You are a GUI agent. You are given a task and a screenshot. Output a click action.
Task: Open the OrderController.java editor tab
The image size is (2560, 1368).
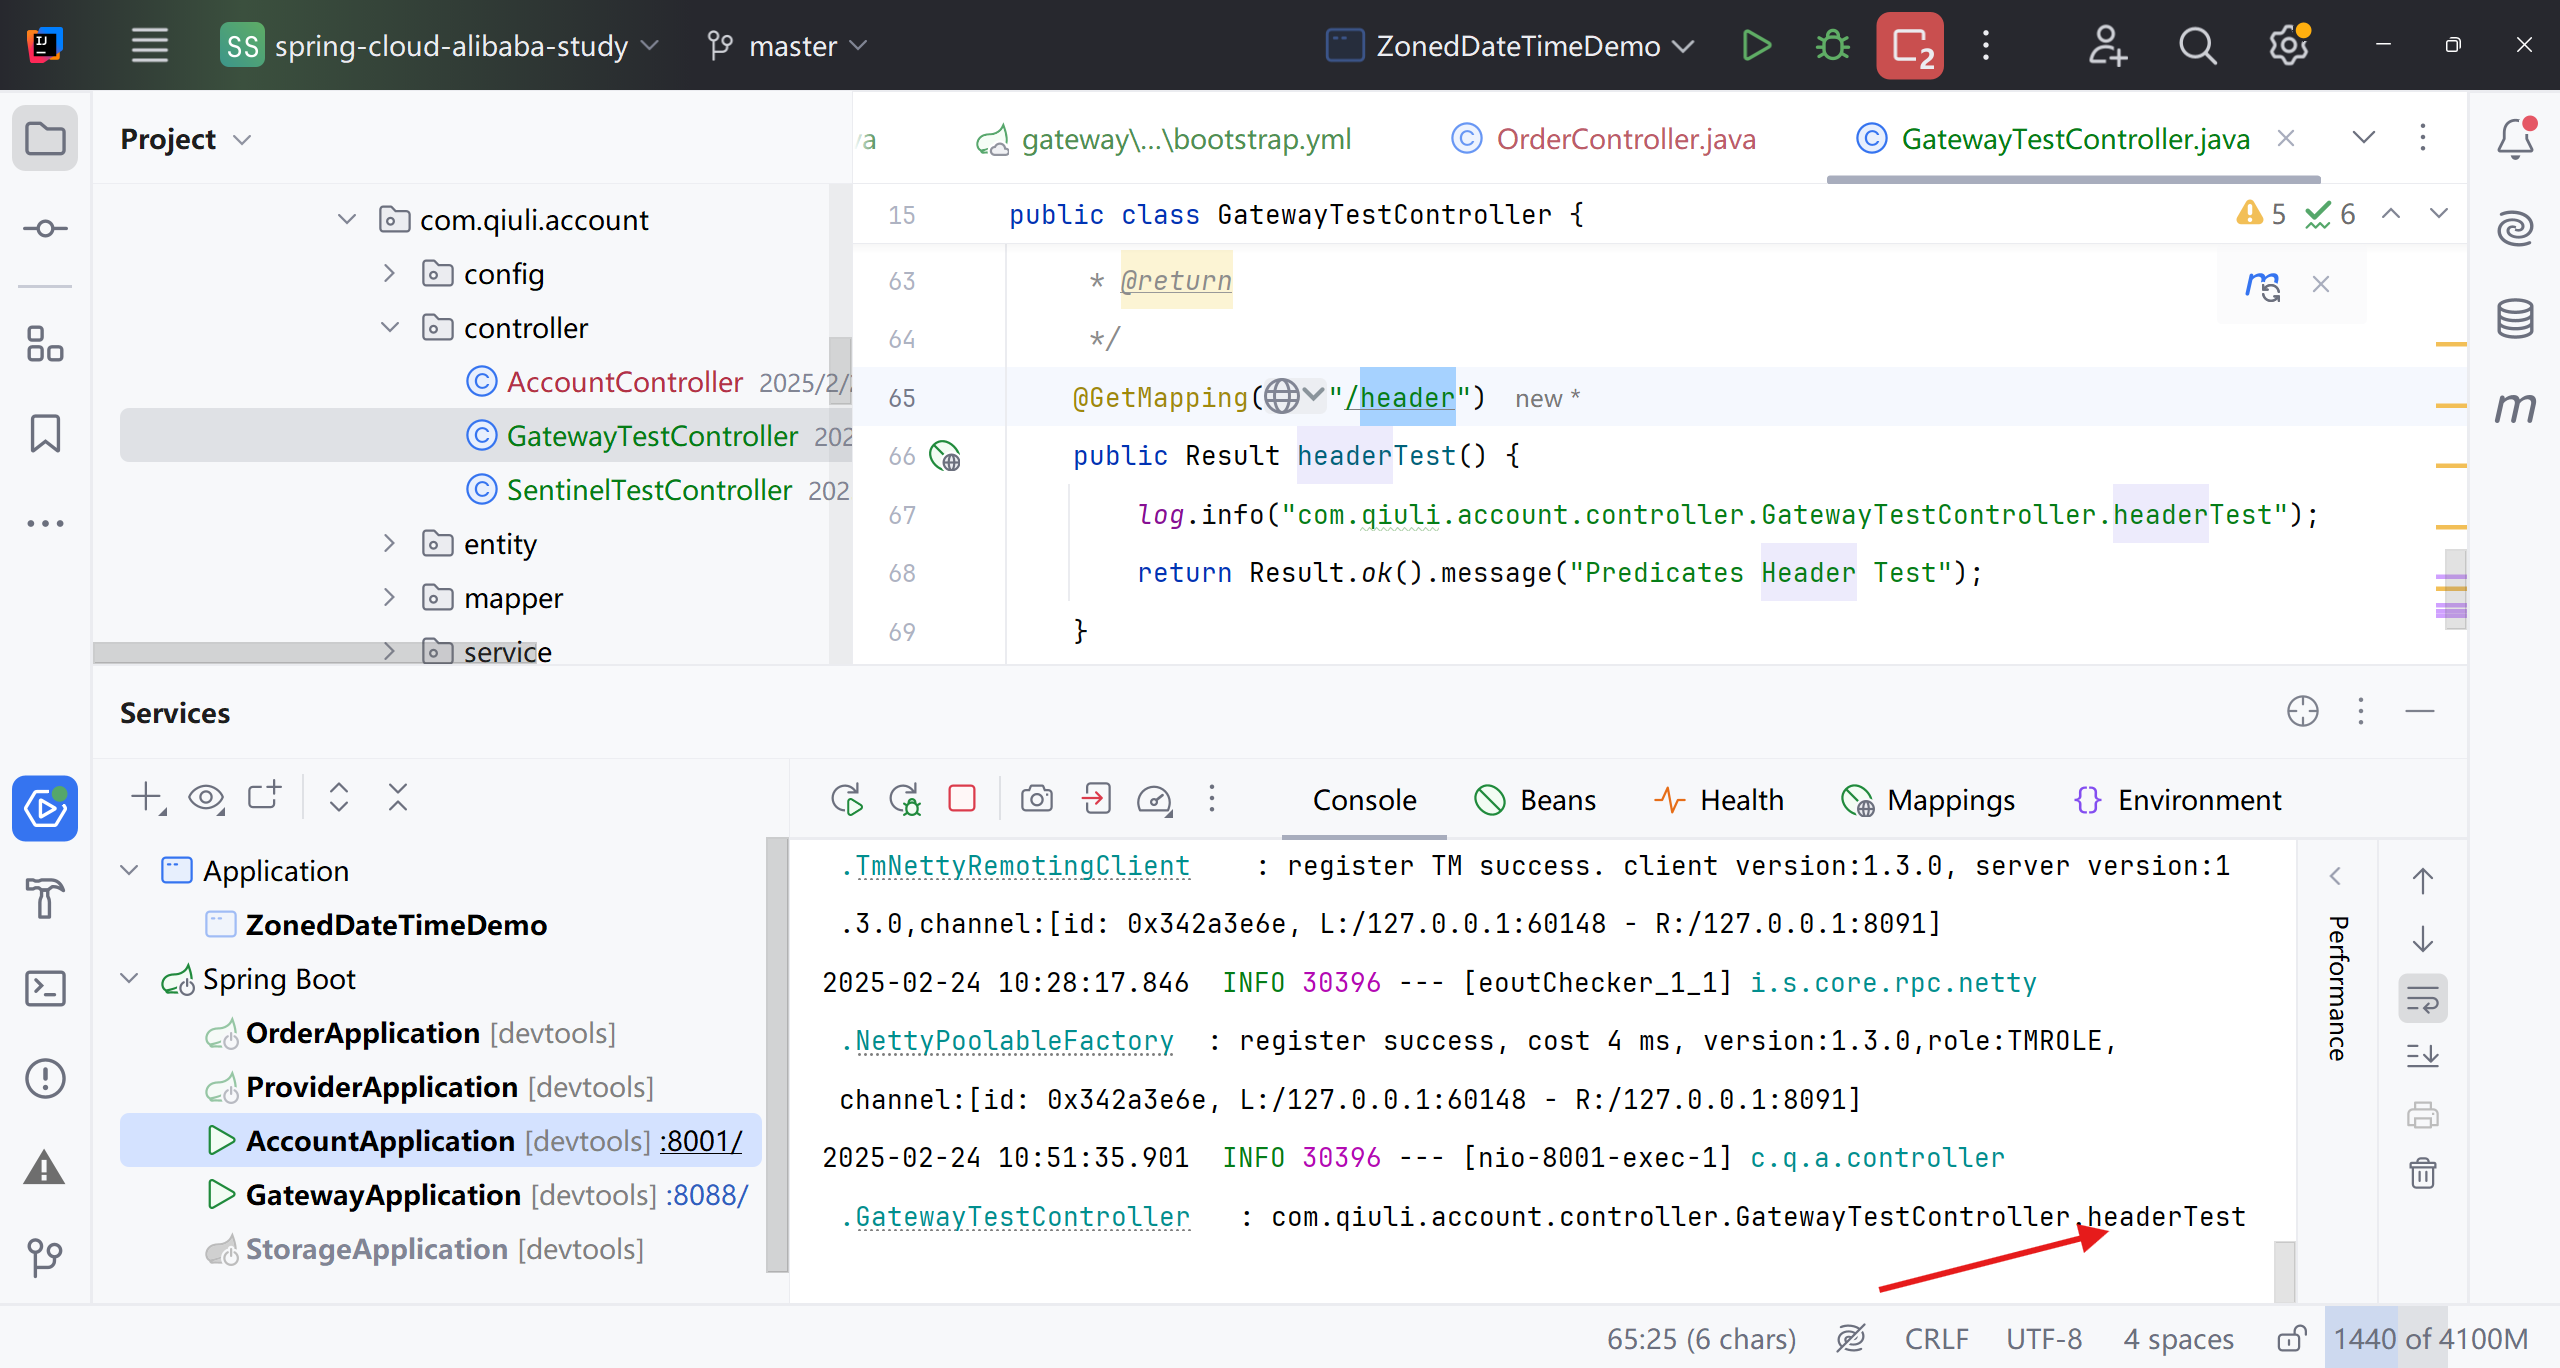[1625, 139]
